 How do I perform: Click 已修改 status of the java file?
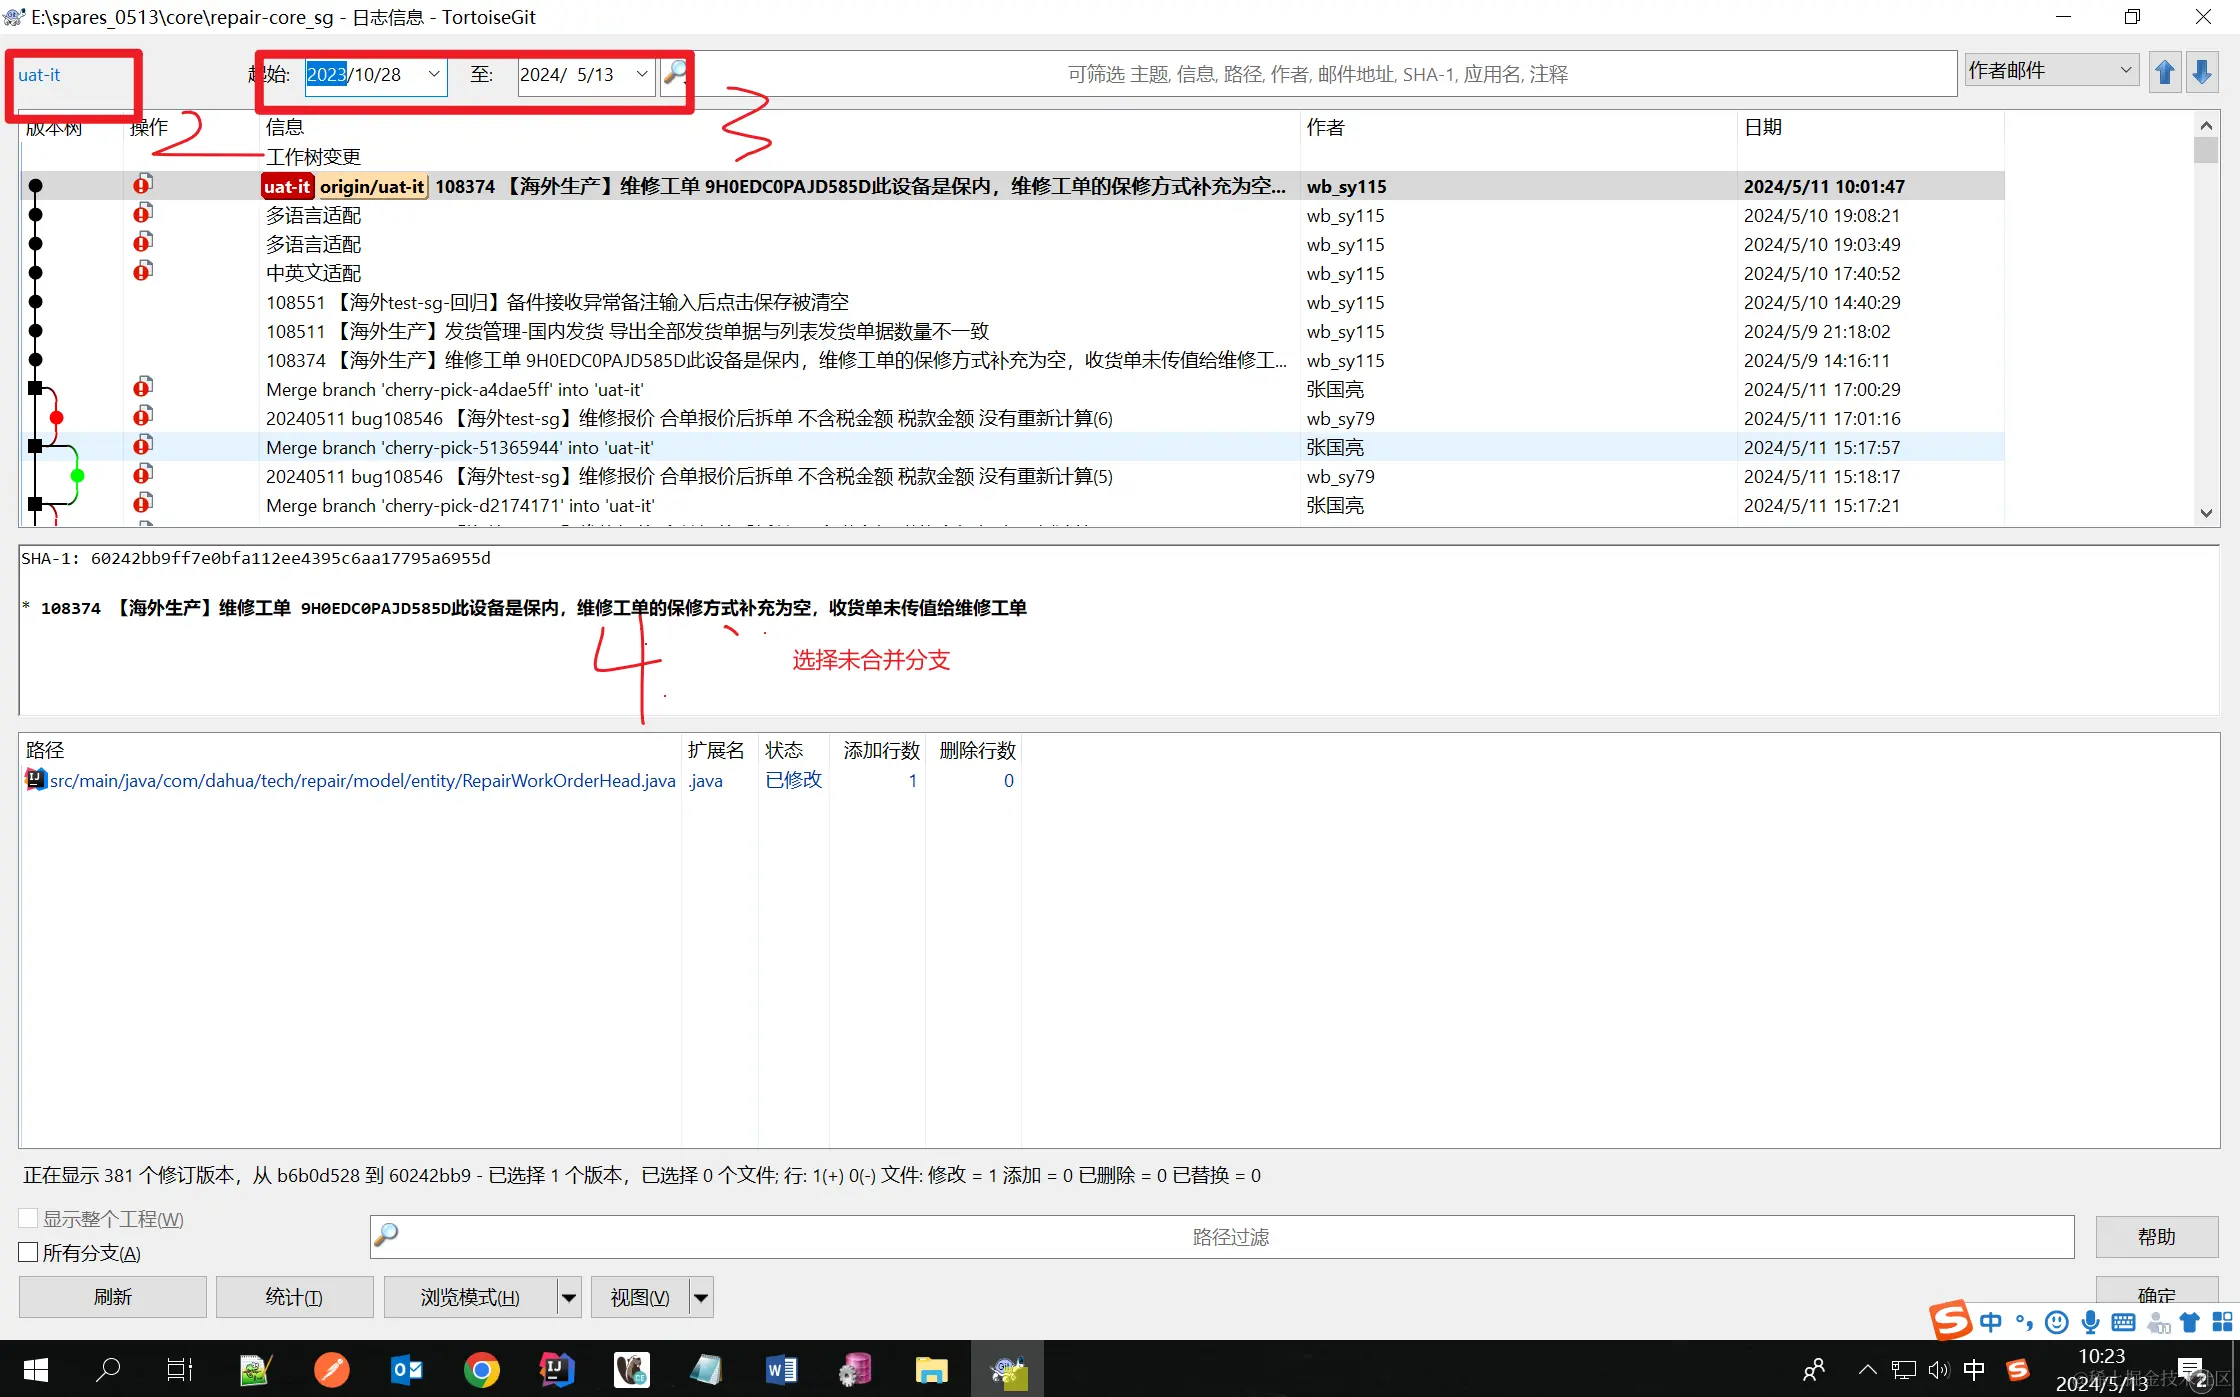(x=793, y=780)
